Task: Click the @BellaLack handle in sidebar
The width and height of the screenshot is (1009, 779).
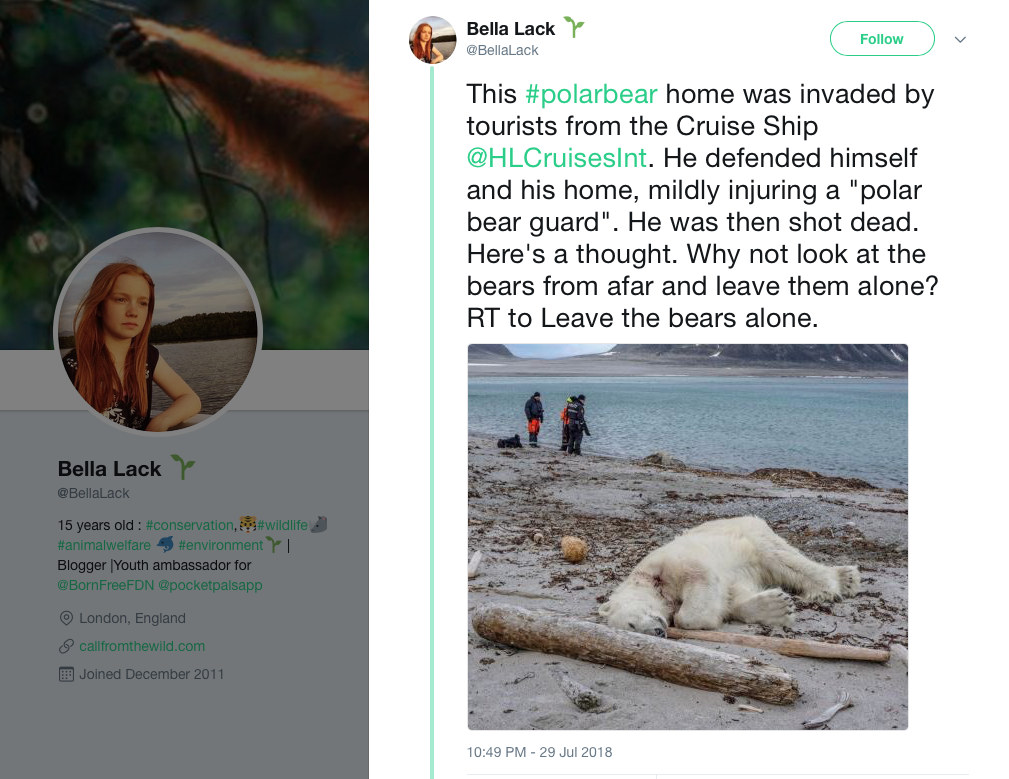Action: [93, 493]
